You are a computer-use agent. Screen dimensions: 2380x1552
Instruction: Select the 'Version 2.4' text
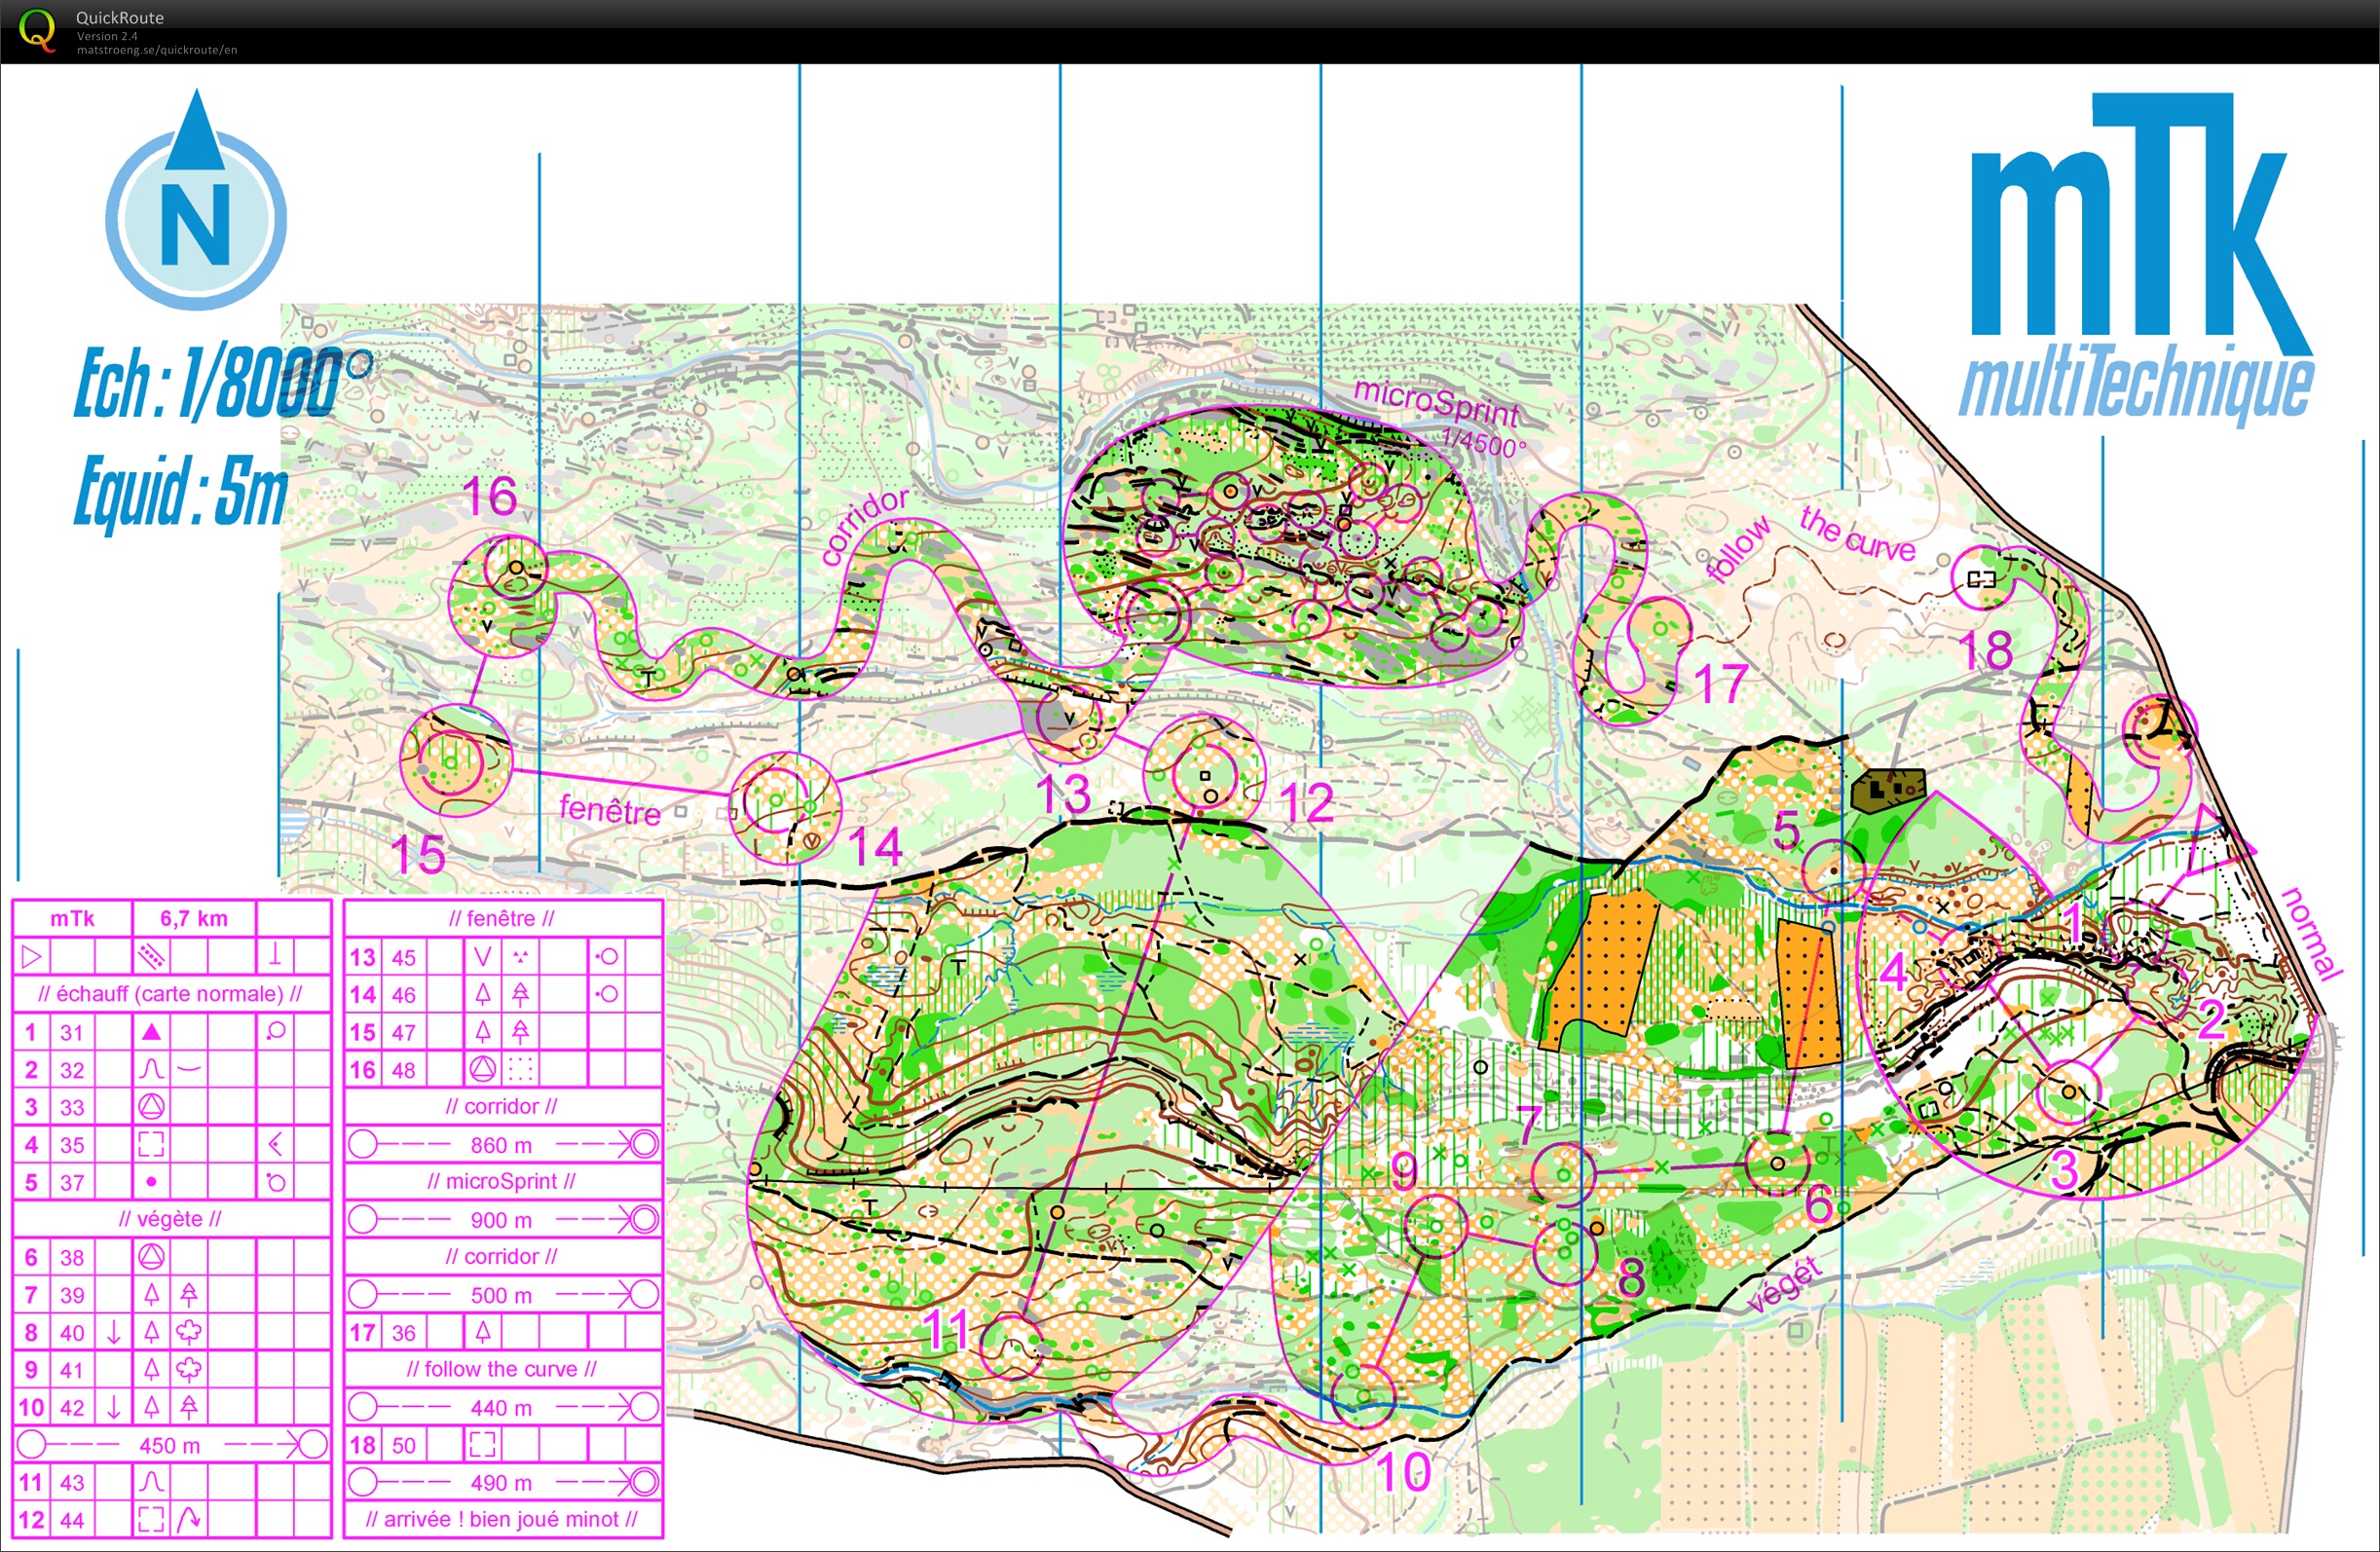[107, 36]
